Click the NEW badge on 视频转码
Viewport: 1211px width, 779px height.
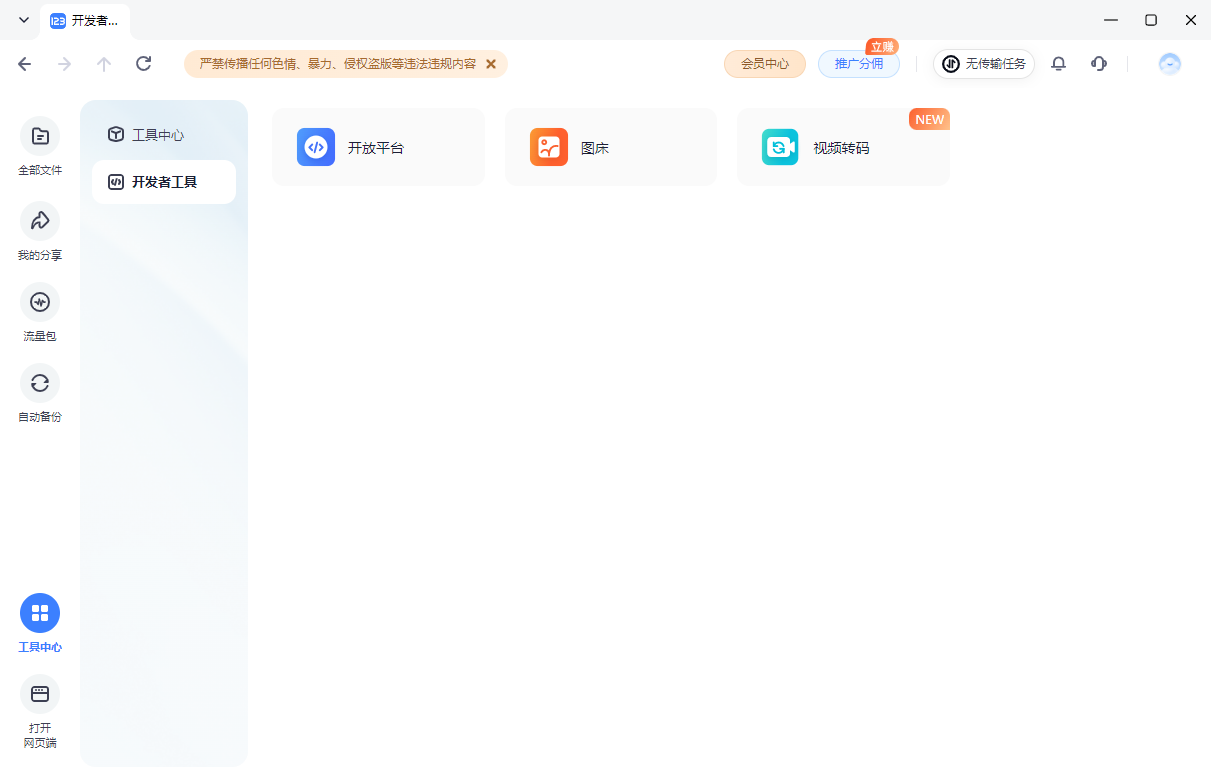tap(929, 119)
